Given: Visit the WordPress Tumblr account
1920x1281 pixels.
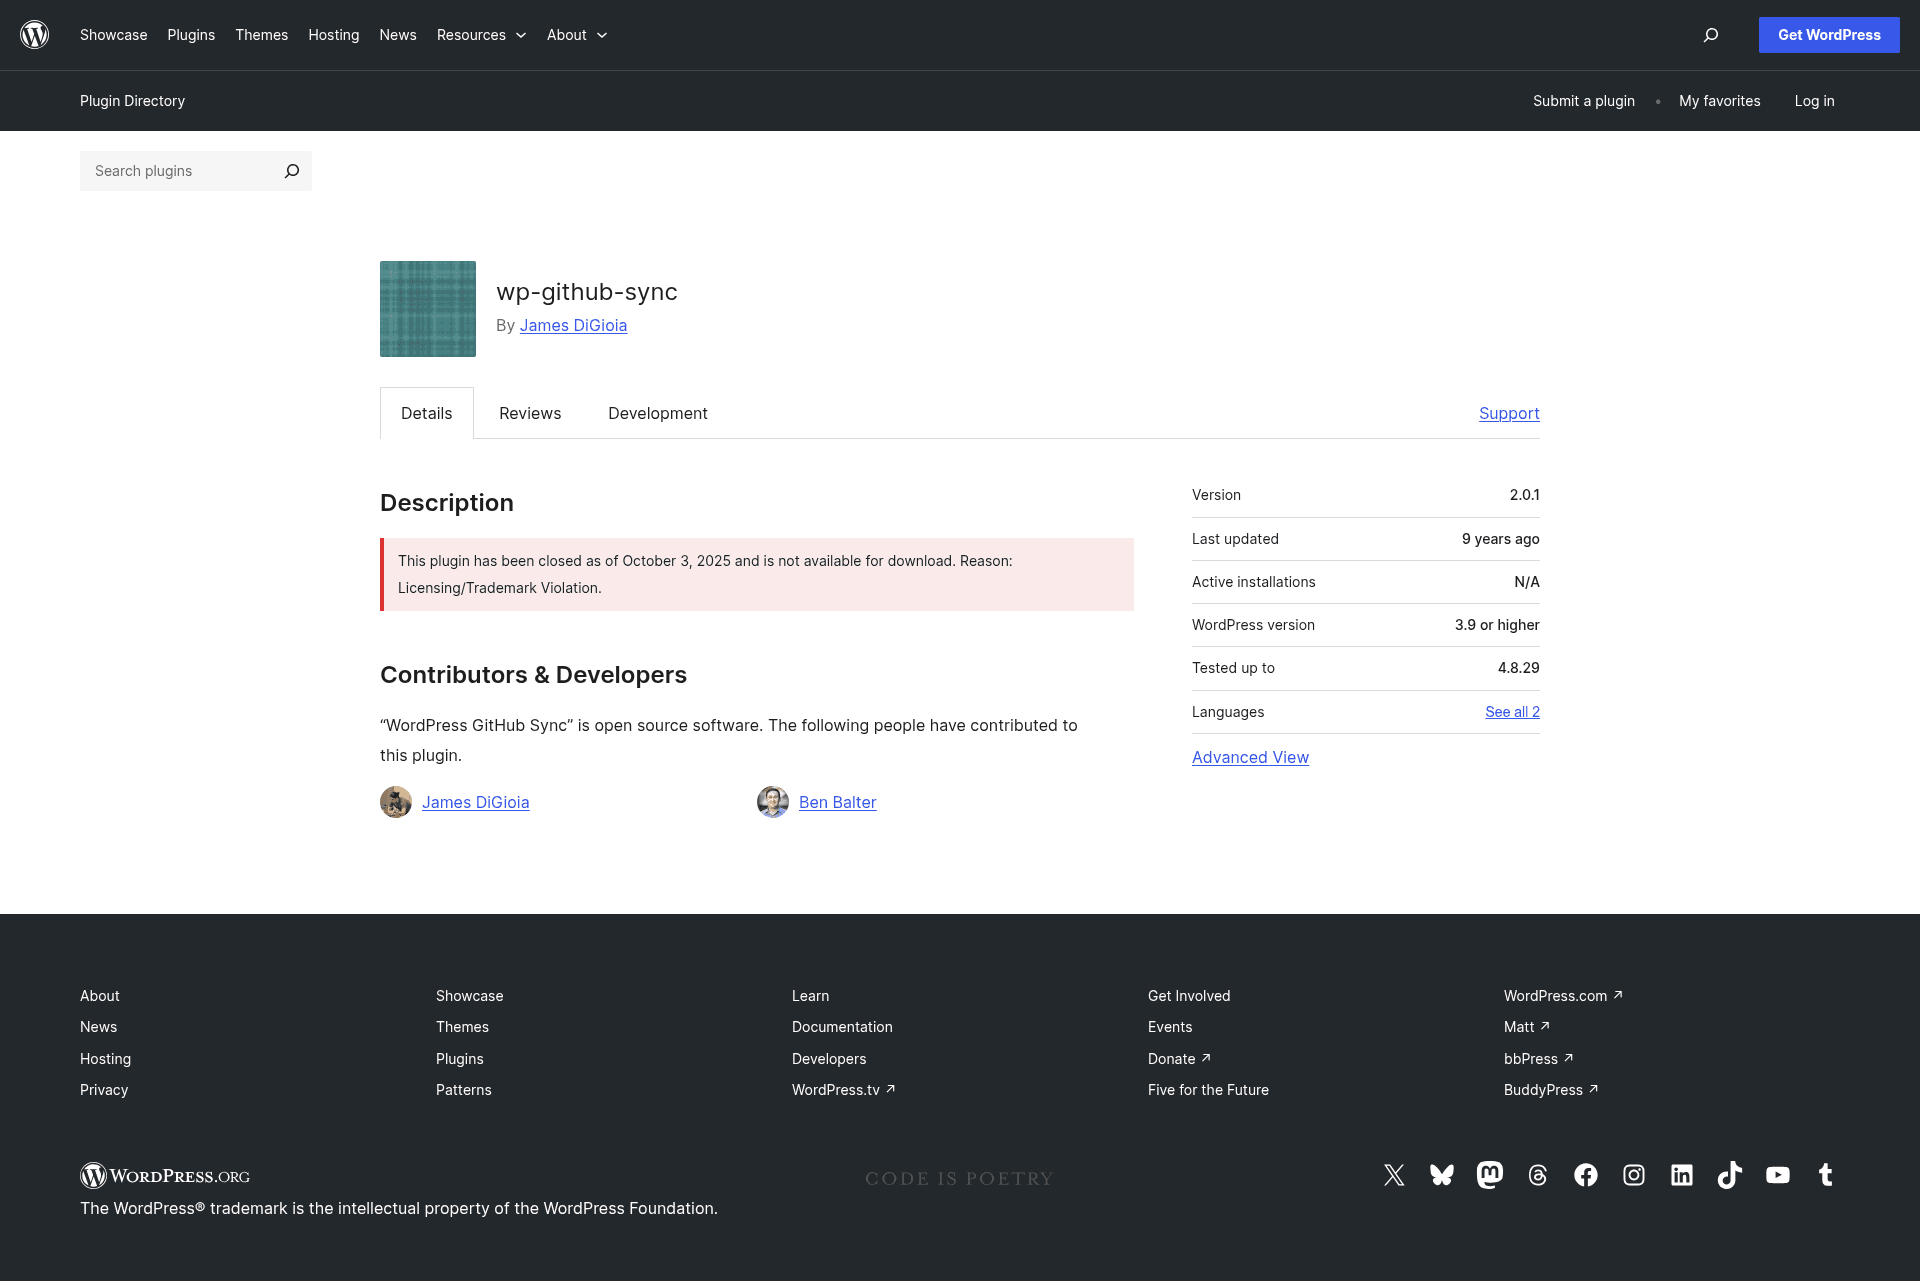Looking at the screenshot, I should click(1826, 1175).
